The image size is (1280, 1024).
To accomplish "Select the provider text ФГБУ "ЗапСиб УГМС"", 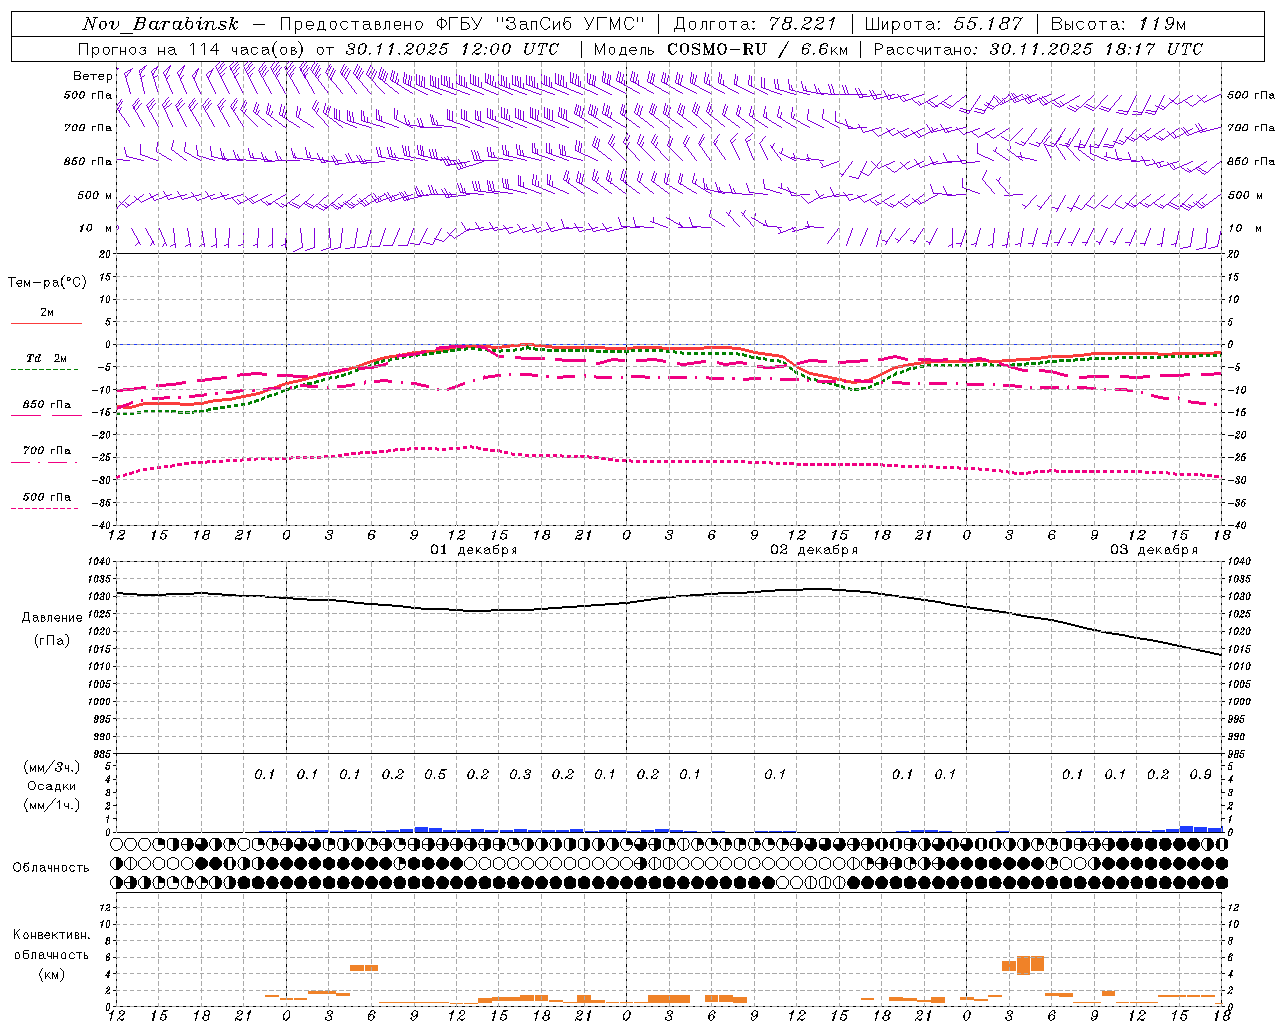I will click(540, 24).
